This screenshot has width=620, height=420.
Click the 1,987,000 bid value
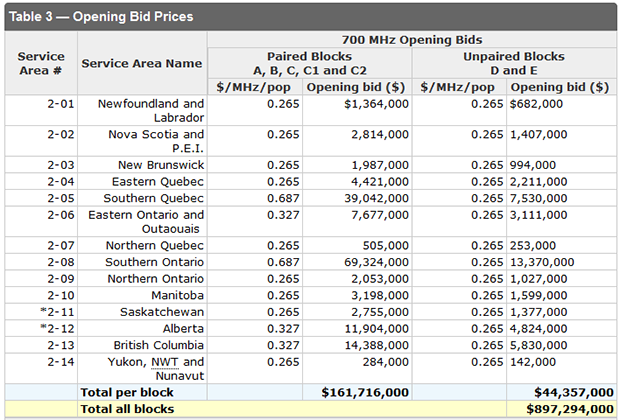point(380,165)
